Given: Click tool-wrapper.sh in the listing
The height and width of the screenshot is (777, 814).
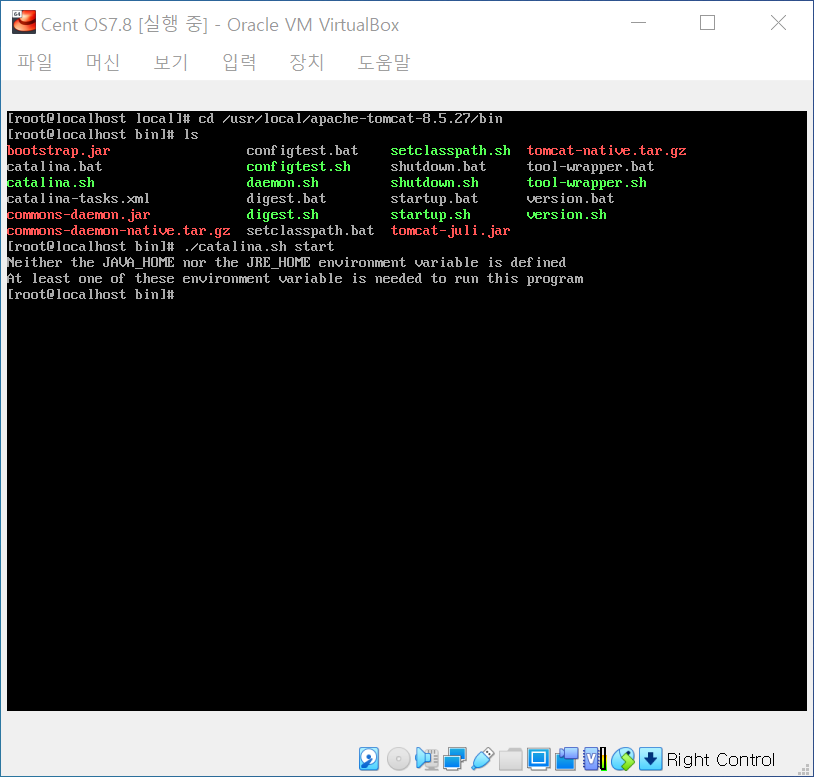Looking at the screenshot, I should (587, 183).
